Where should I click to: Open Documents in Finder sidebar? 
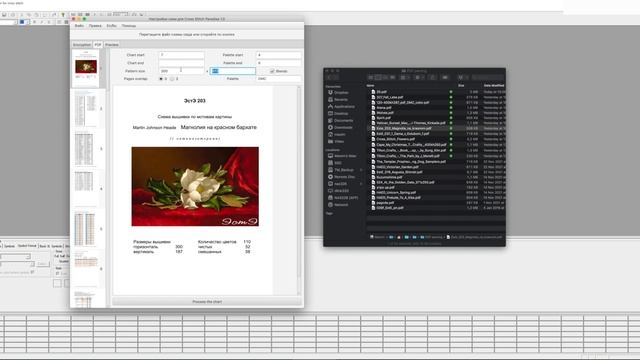[x=343, y=120]
